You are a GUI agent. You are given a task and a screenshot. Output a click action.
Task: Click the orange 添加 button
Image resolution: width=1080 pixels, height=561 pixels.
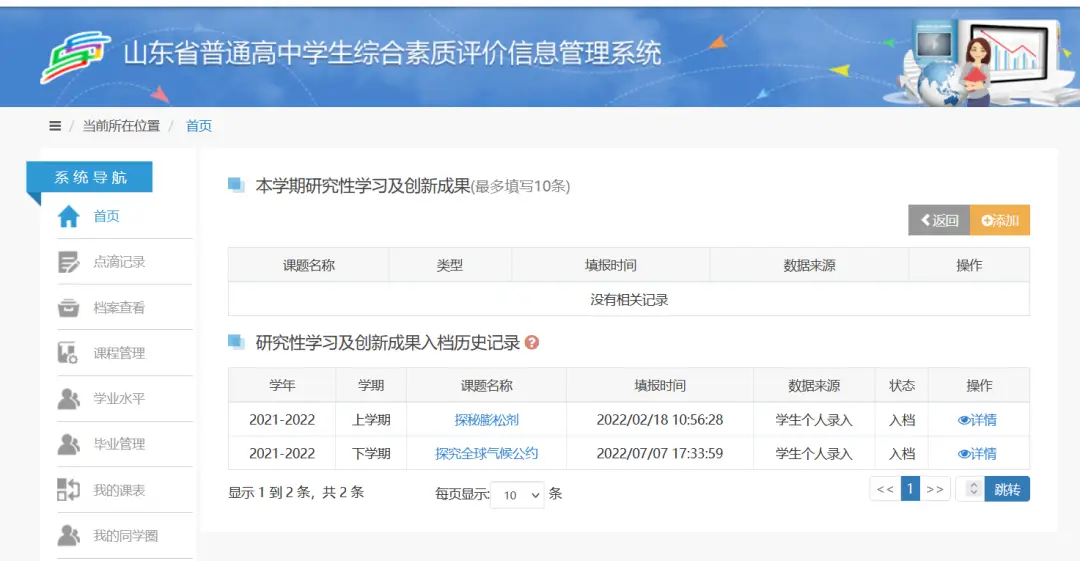pos(999,220)
